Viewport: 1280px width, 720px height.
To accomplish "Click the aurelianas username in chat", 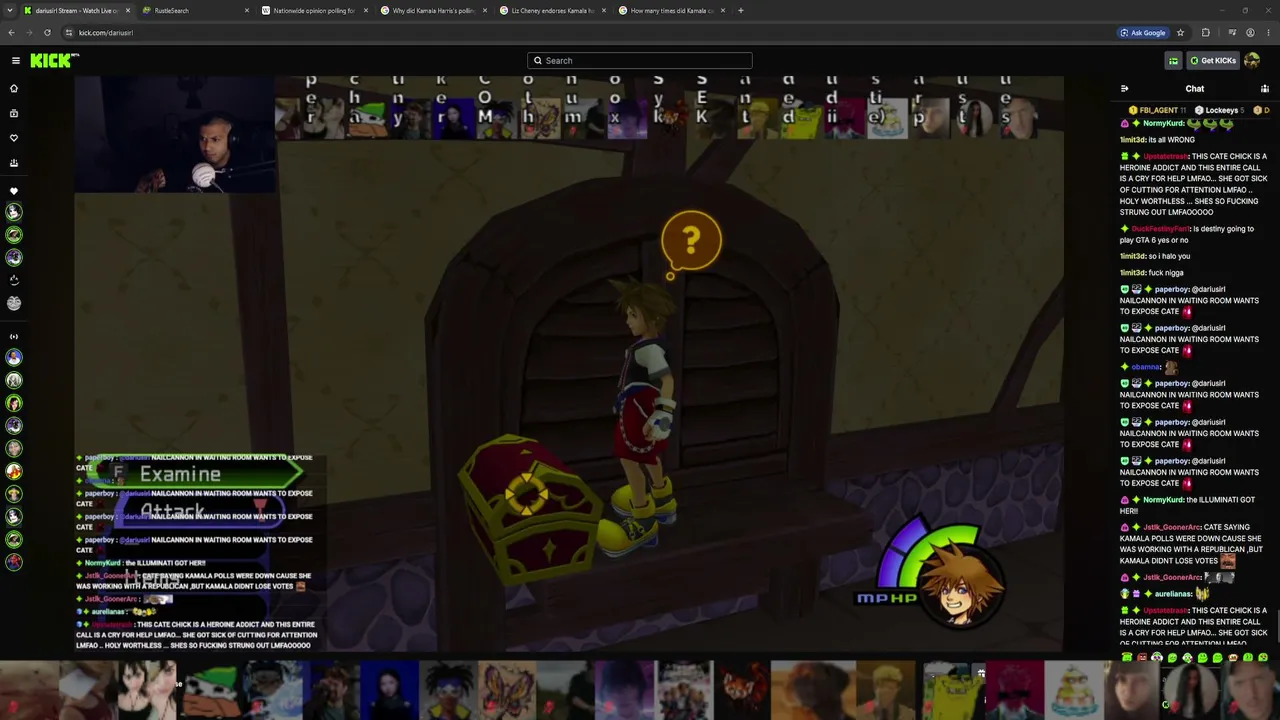I will coord(1173,594).
